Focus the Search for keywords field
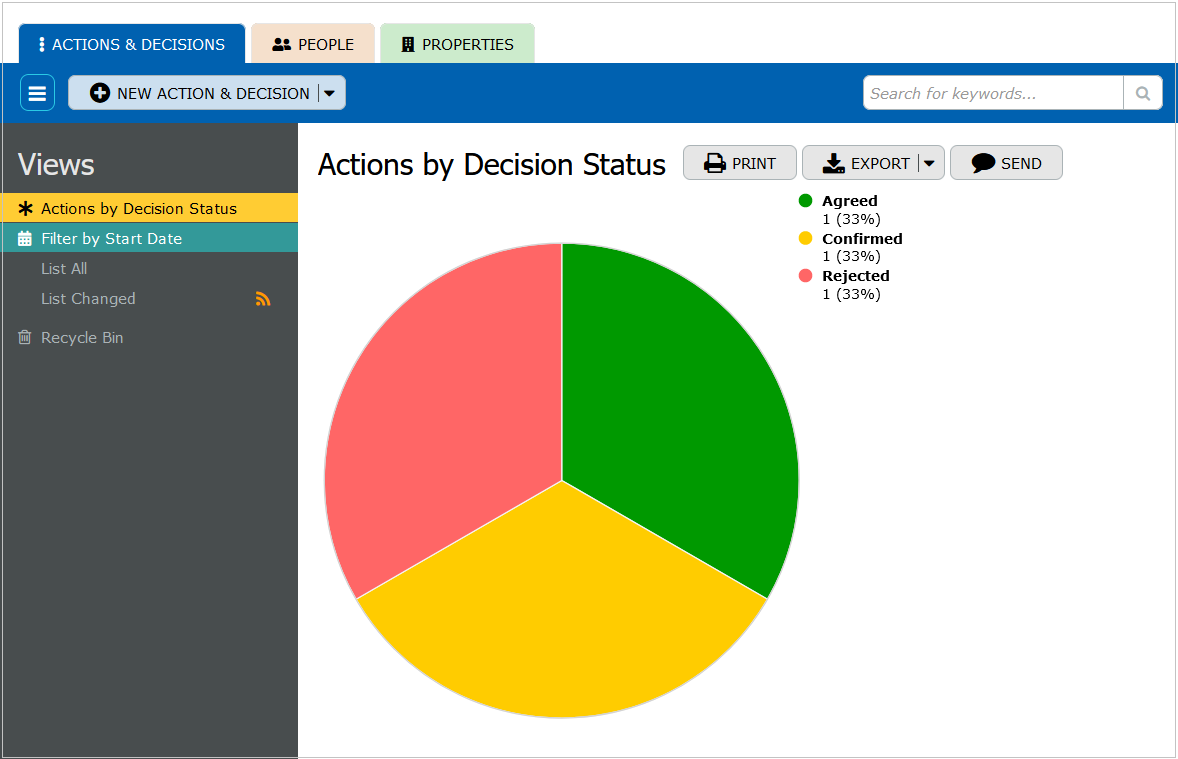The width and height of the screenshot is (1178, 759). click(x=992, y=93)
